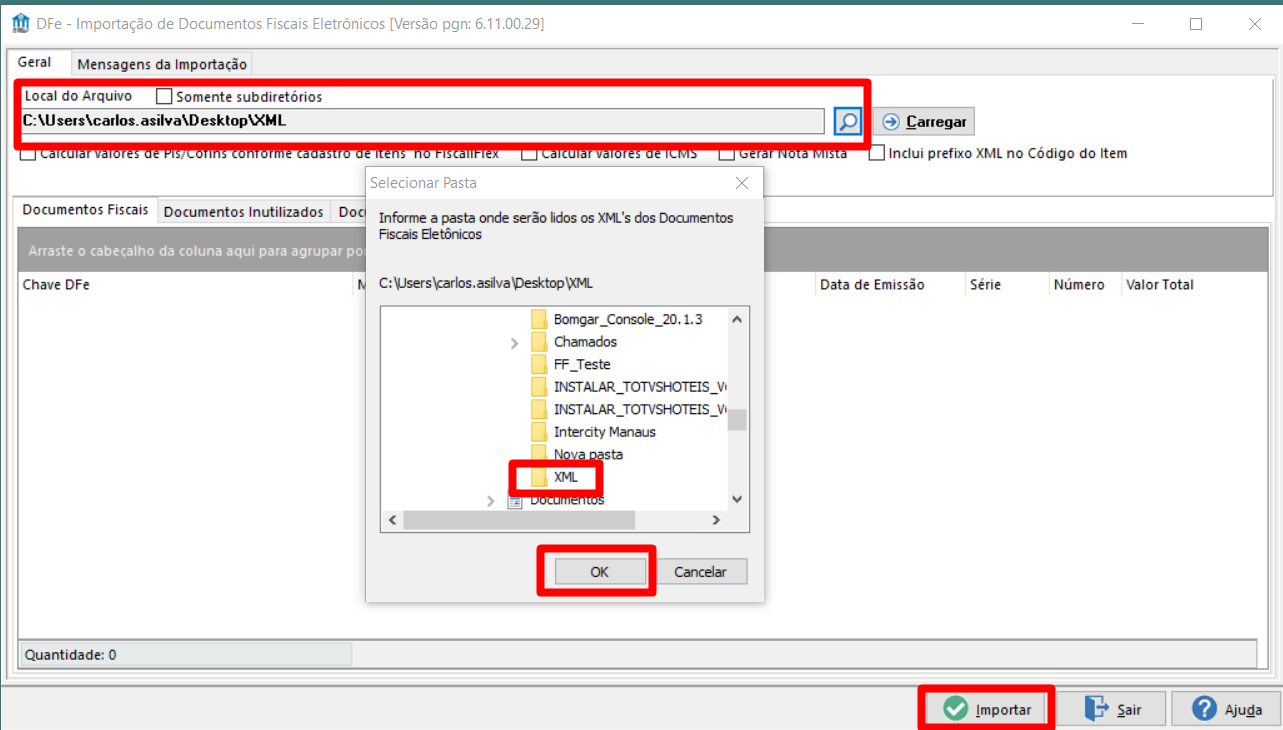The width and height of the screenshot is (1283, 730).
Task: Click folder tree scroll down arrow
Action: pos(737,499)
